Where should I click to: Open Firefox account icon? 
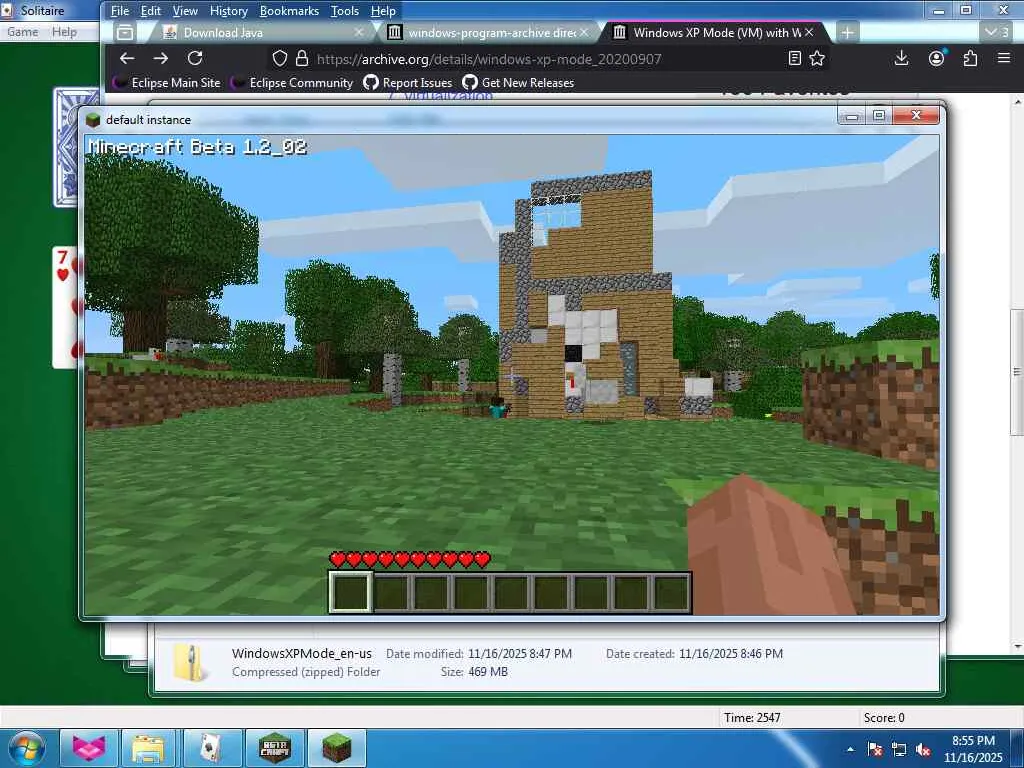(x=936, y=59)
